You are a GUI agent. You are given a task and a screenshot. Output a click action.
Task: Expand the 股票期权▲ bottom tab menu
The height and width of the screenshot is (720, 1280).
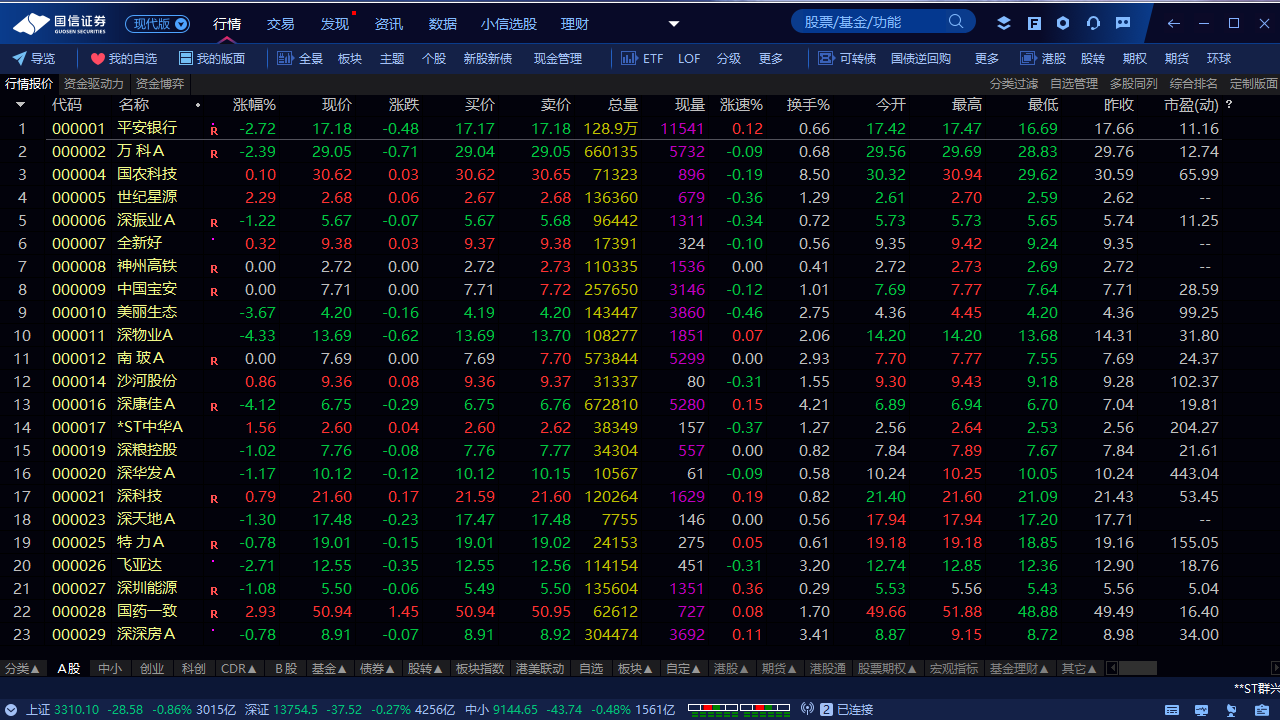(x=888, y=668)
